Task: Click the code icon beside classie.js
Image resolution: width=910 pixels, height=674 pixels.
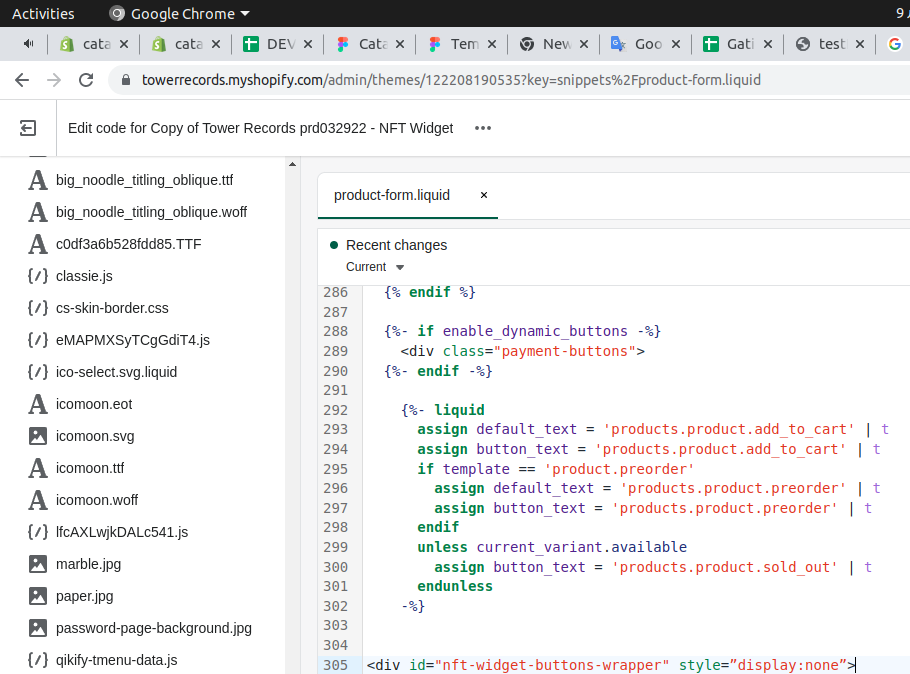Action: click(38, 276)
